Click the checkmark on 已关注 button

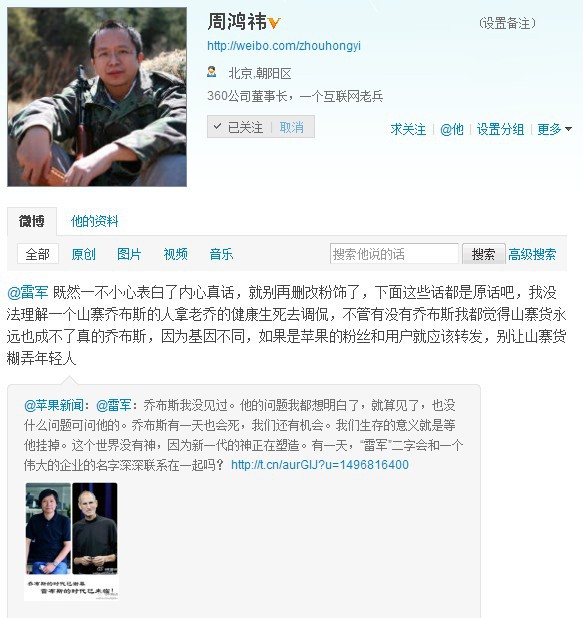pos(217,127)
